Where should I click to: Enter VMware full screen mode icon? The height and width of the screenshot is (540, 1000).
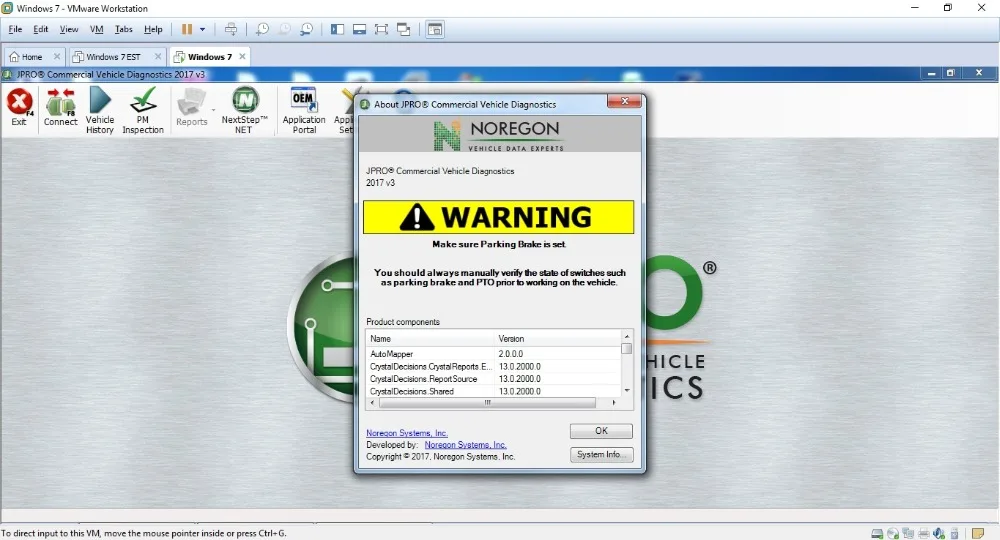click(x=381, y=30)
